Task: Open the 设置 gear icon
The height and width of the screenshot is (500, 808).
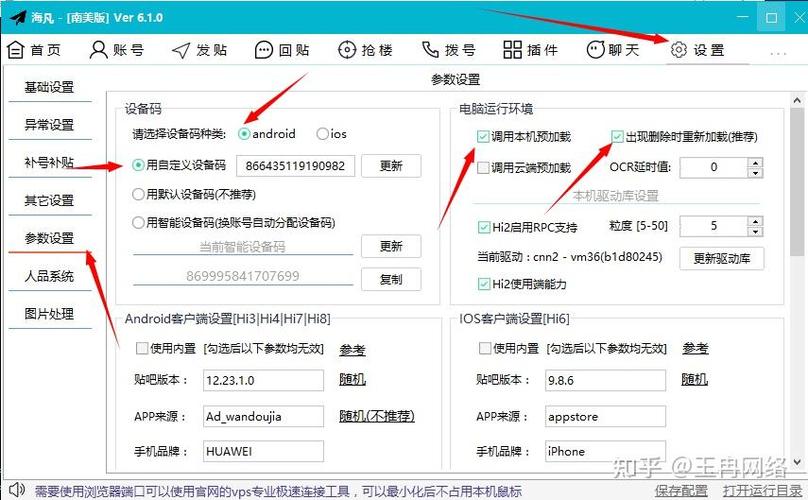Action: point(679,50)
